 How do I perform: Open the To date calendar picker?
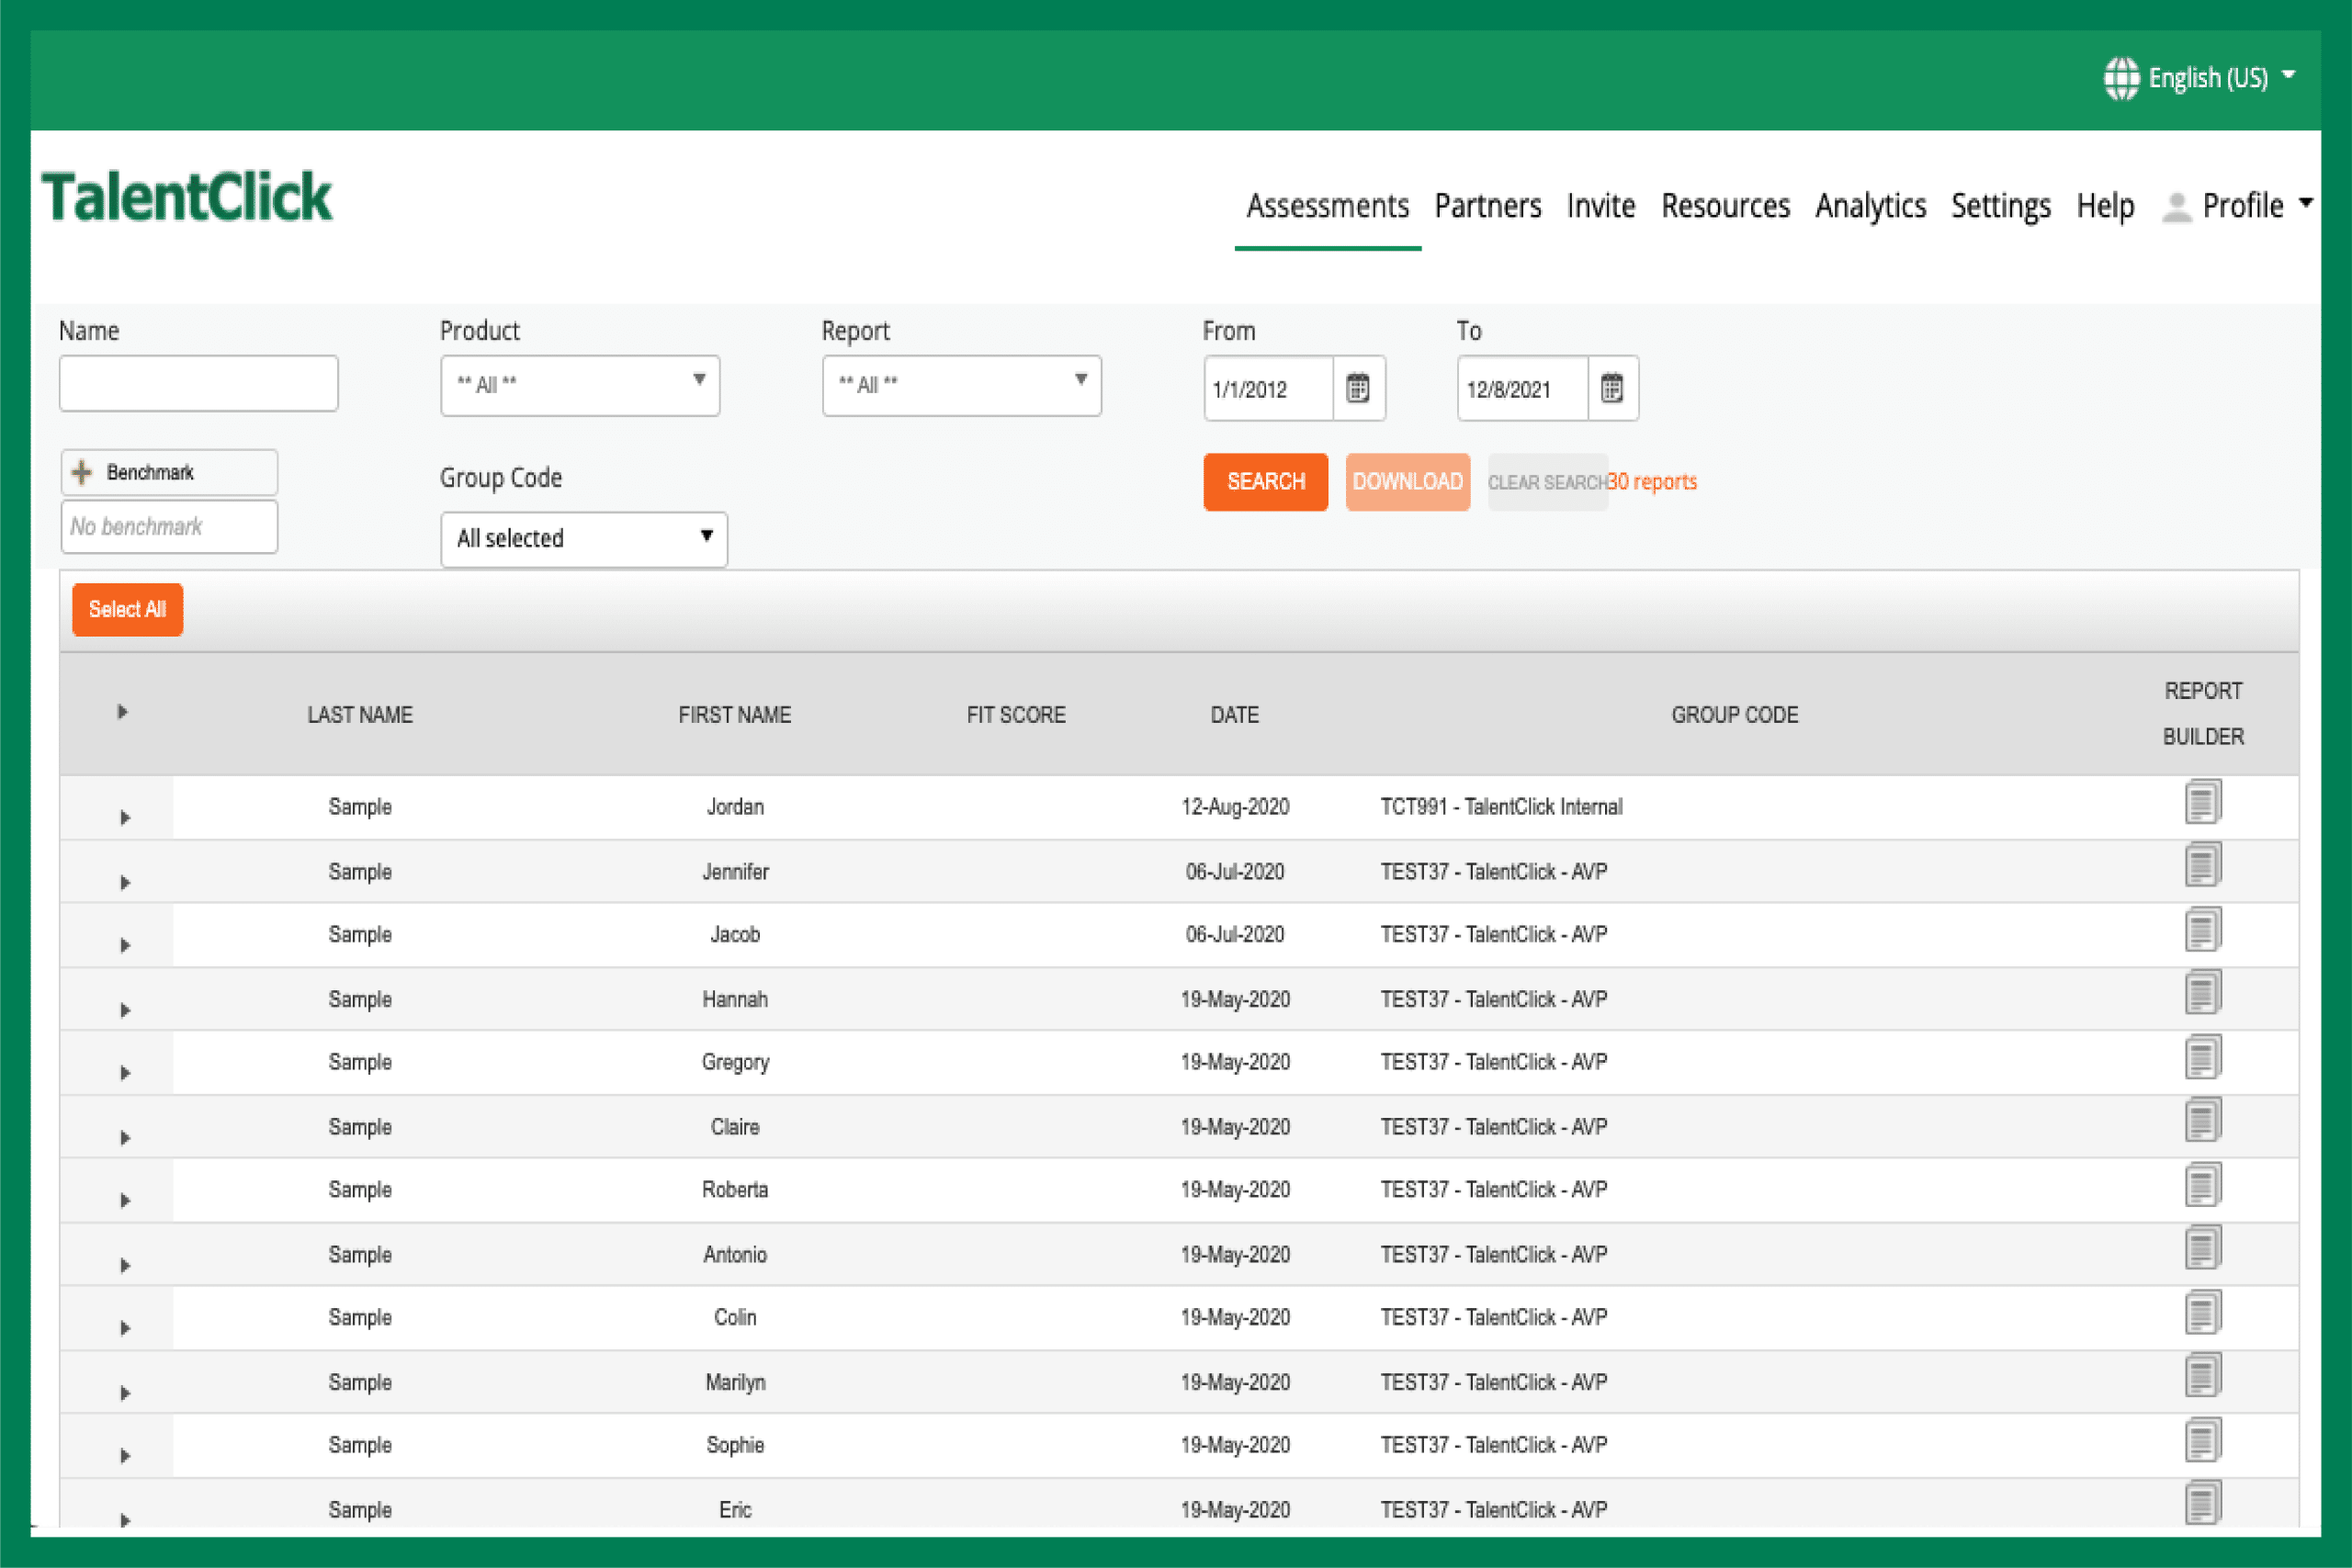pyautogui.click(x=1611, y=388)
